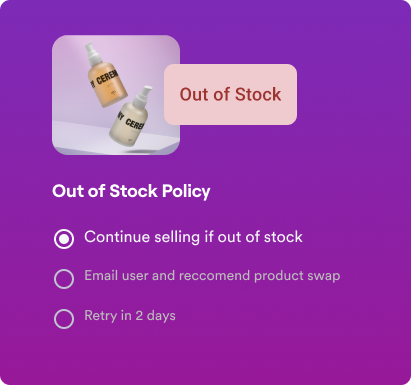
Task: Click the CEREM text on the orange bottle
Action: (107, 78)
